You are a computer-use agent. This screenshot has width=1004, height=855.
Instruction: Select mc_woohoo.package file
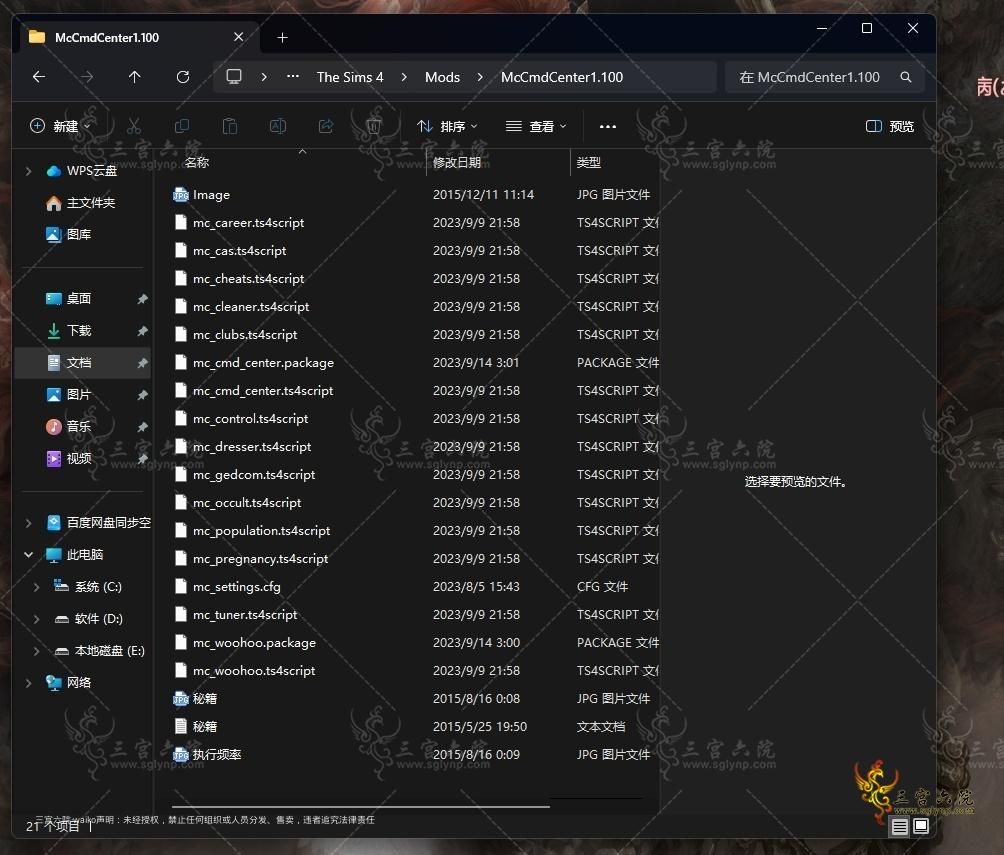[x=416, y=642]
